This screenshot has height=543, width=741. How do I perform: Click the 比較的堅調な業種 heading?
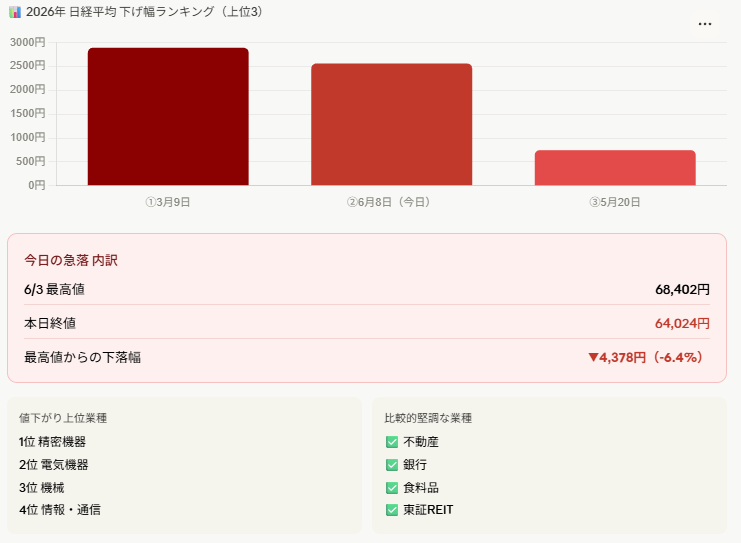[428, 418]
